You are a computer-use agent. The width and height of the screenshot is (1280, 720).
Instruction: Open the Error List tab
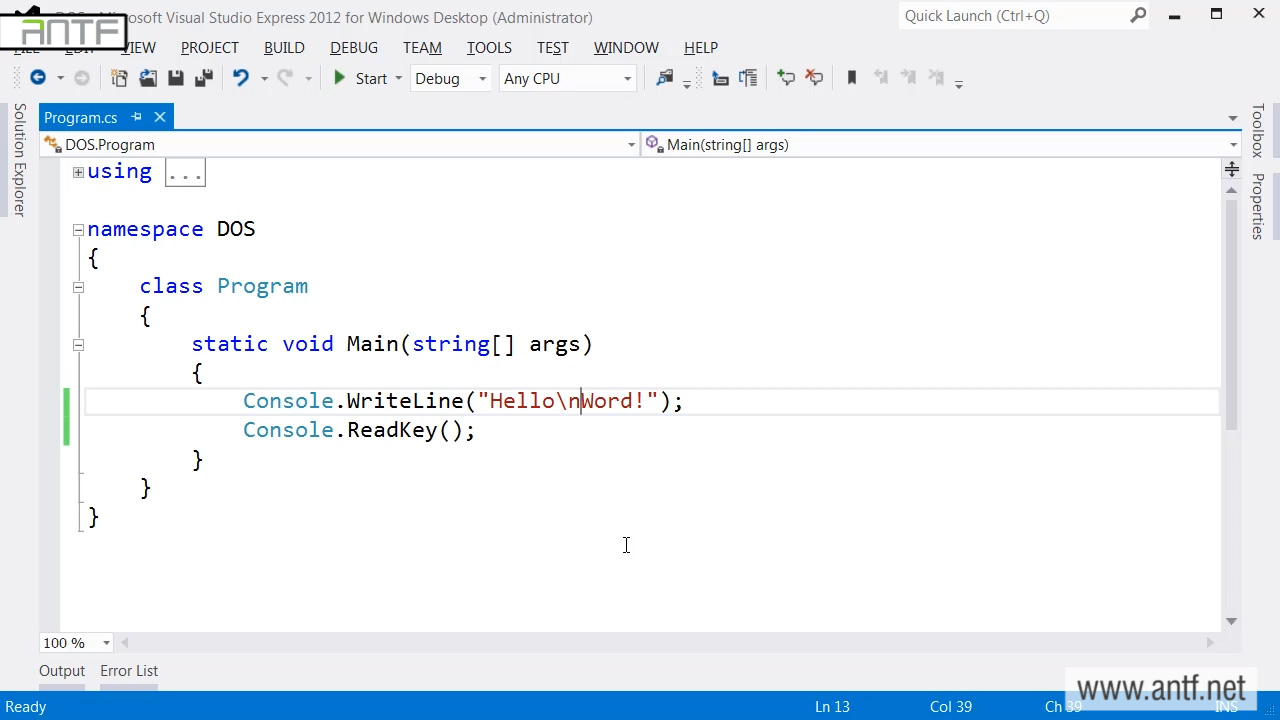129,671
